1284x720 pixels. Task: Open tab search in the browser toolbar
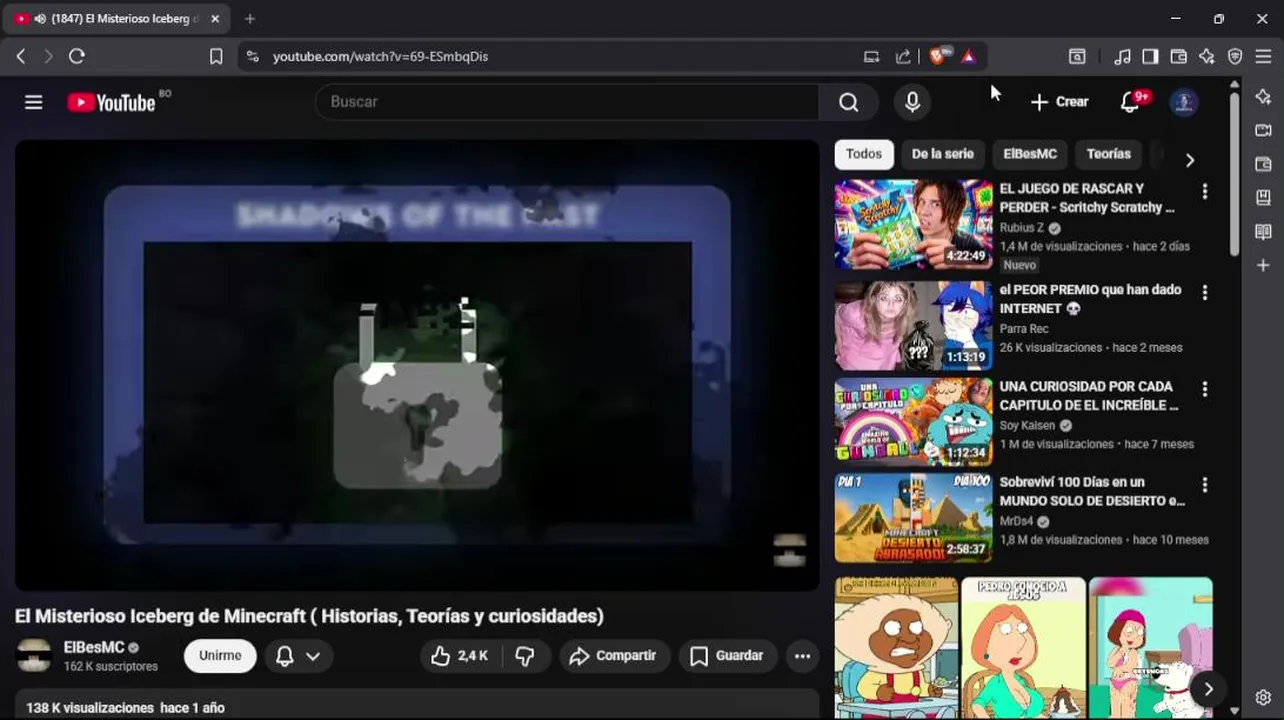coord(1077,57)
